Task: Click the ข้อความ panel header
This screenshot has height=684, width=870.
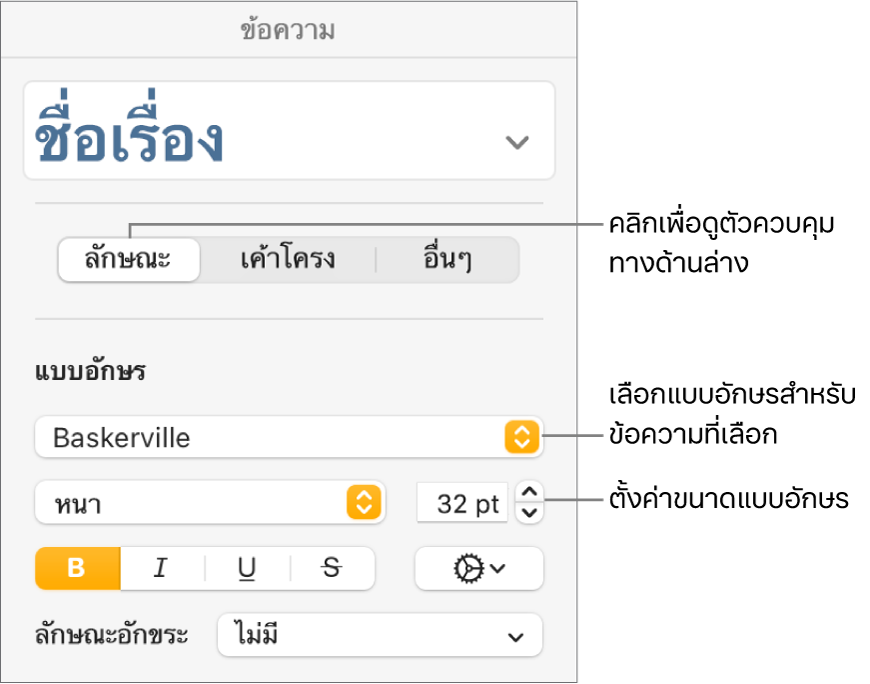Action: (288, 29)
